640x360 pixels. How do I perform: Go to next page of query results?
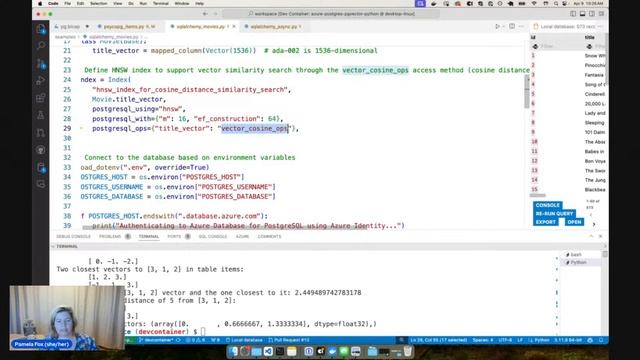coord(594,224)
